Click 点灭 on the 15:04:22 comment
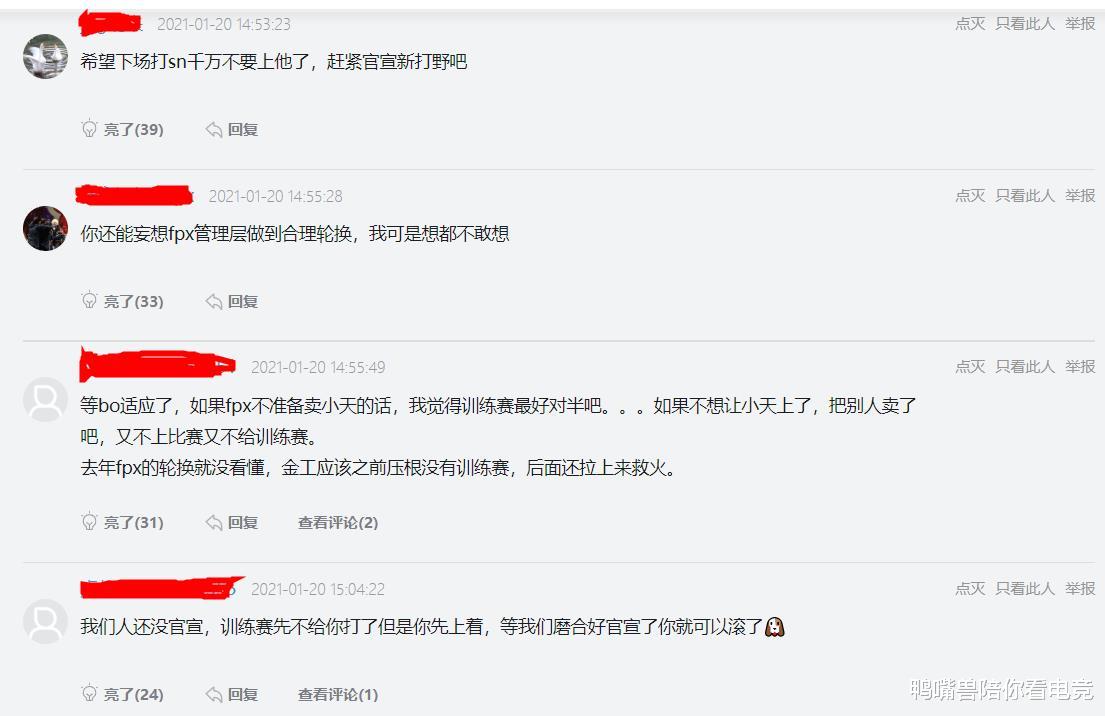The height and width of the screenshot is (716, 1105). 970,588
